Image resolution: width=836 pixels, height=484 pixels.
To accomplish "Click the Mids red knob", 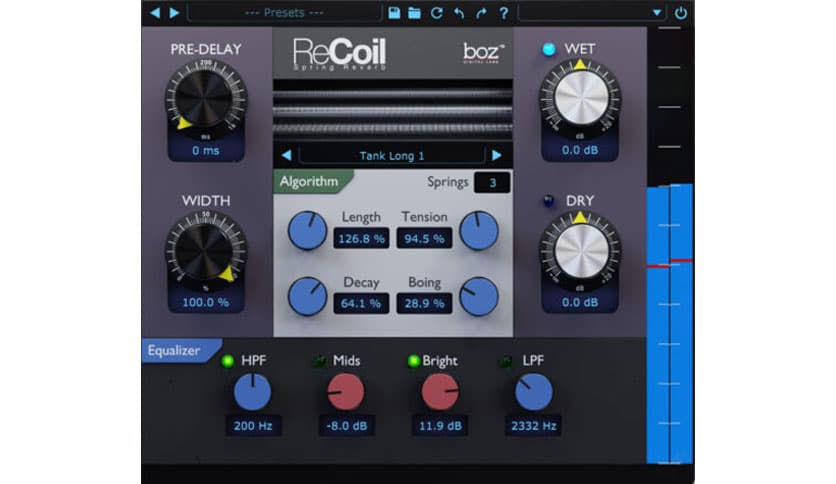I will tap(346, 392).
